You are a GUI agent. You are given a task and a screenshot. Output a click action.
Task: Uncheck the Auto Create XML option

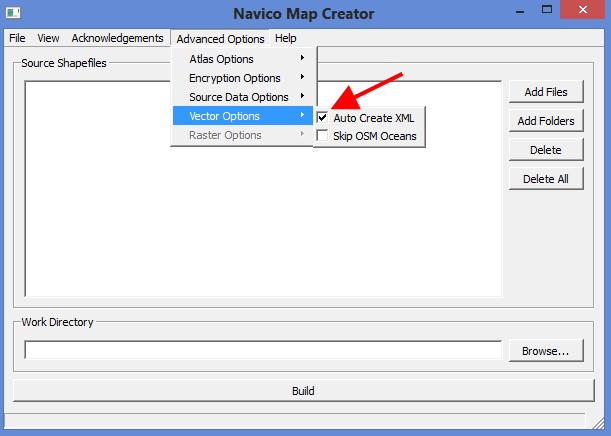(x=323, y=118)
